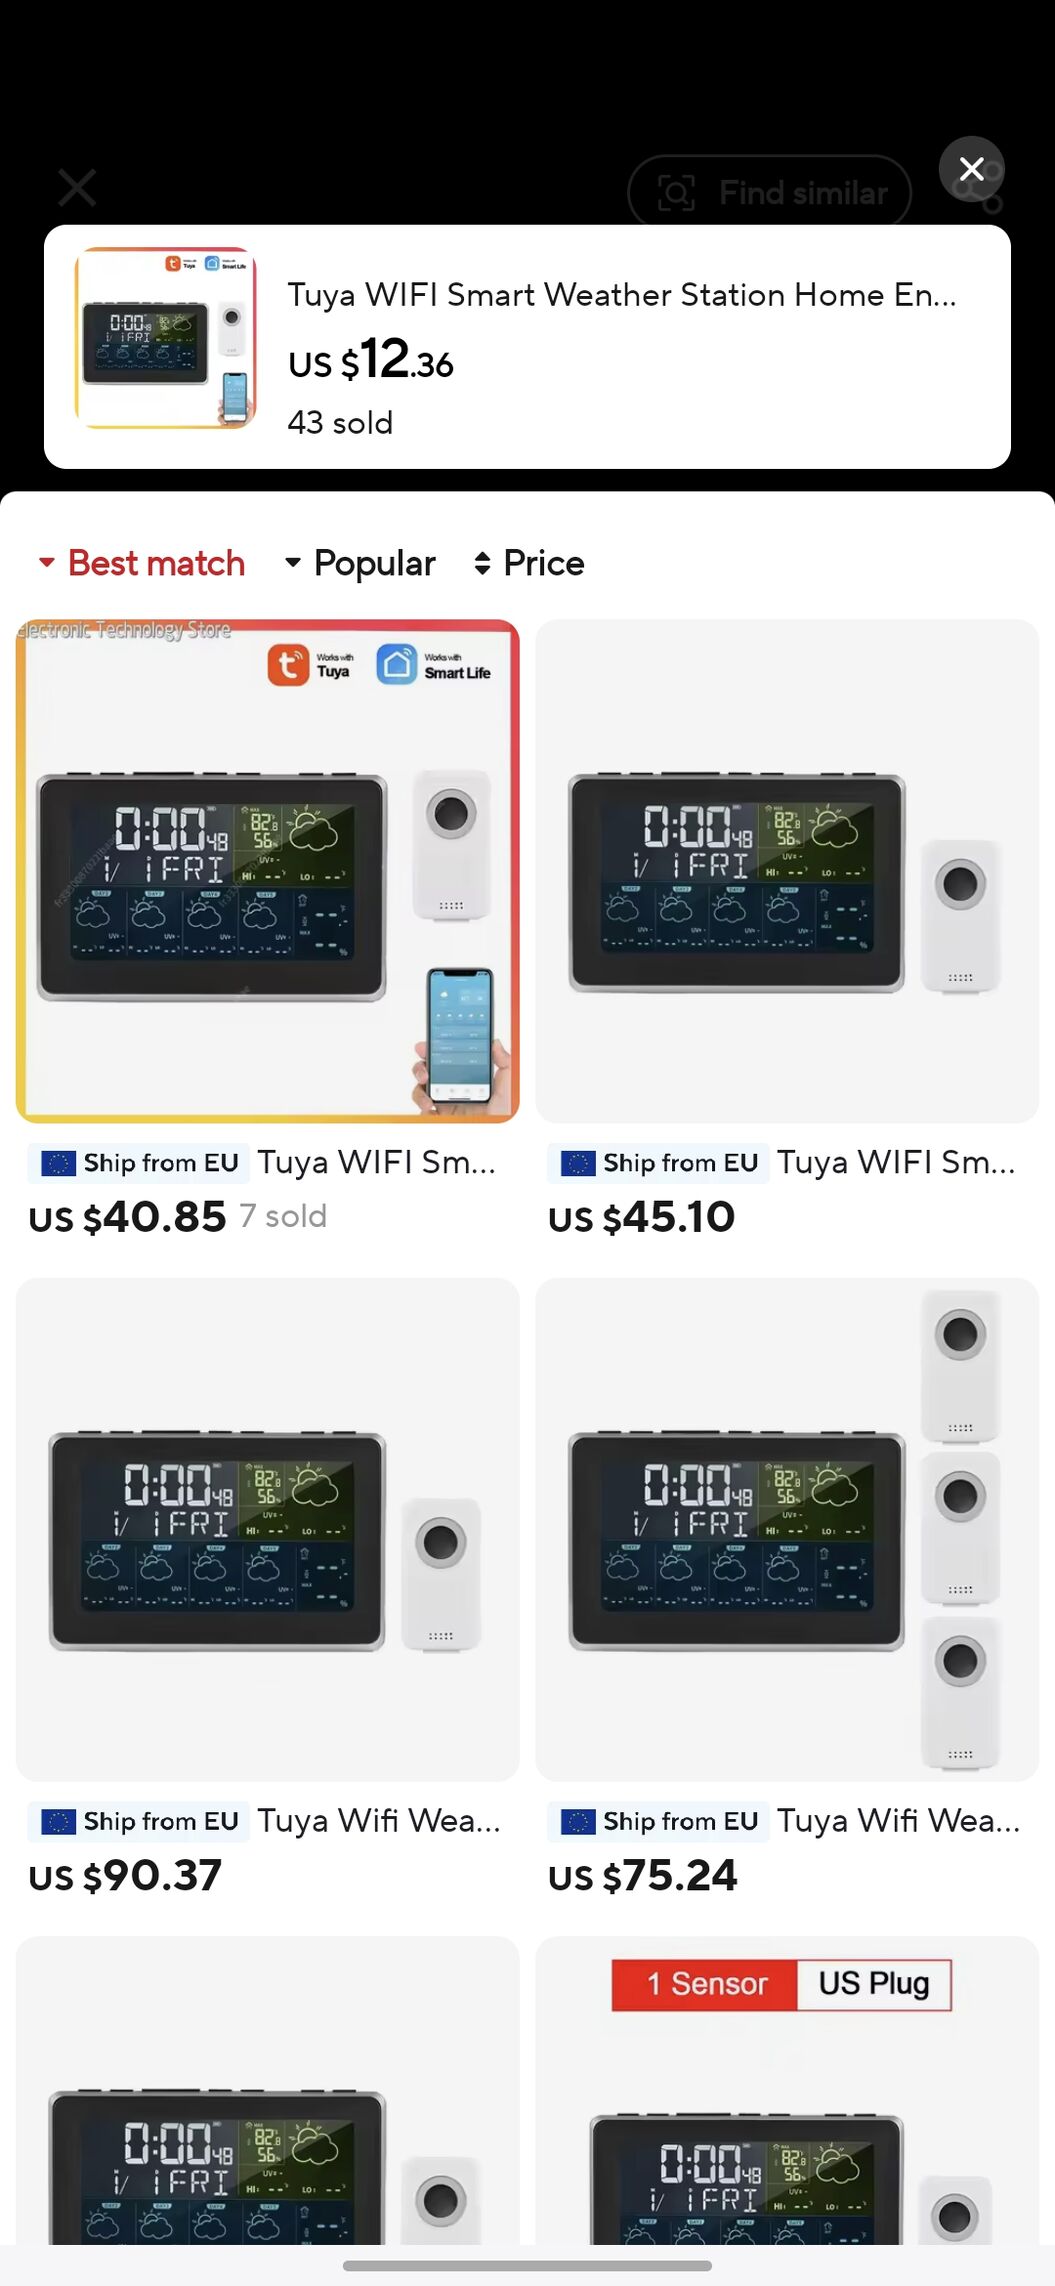Tap the Find similar camera scan icon

(x=676, y=193)
